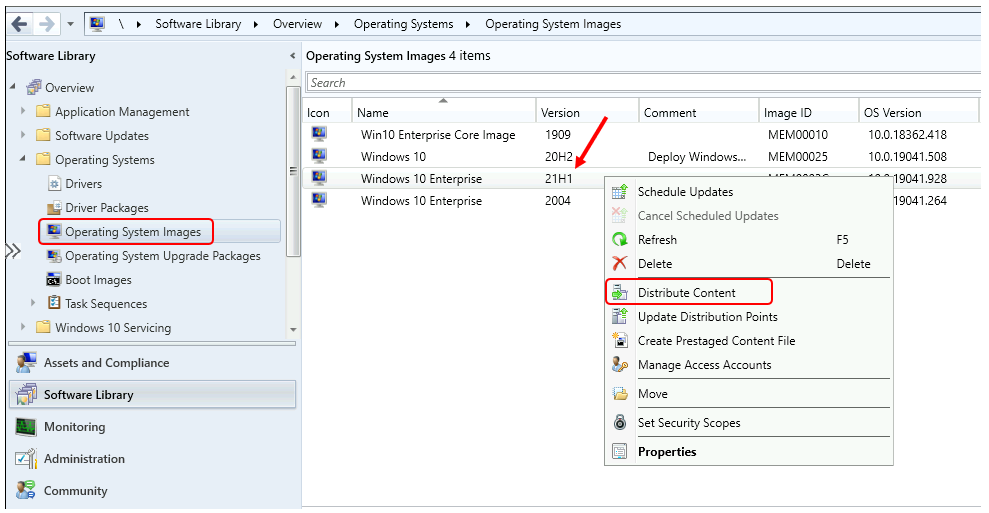Expand the Software Updates tree node
Image resolution: width=989 pixels, height=513 pixels.
coord(23,134)
